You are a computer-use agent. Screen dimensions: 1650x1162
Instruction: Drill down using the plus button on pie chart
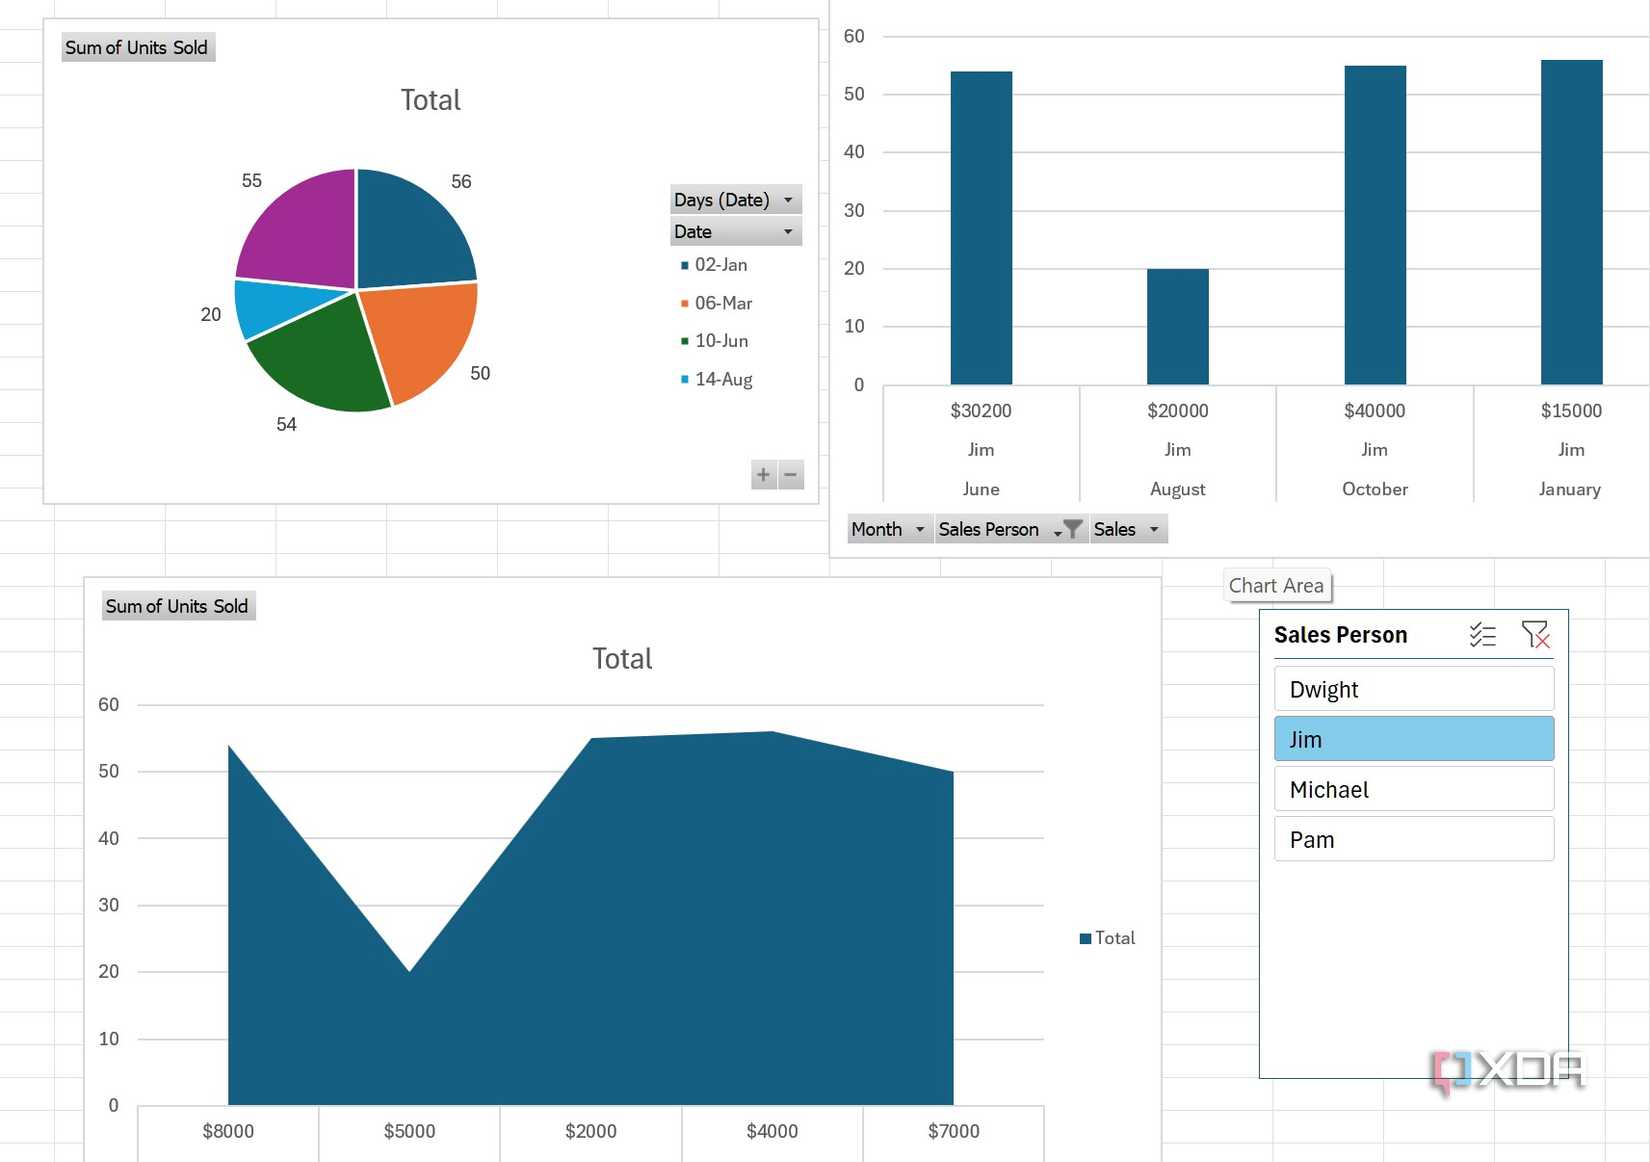[762, 475]
